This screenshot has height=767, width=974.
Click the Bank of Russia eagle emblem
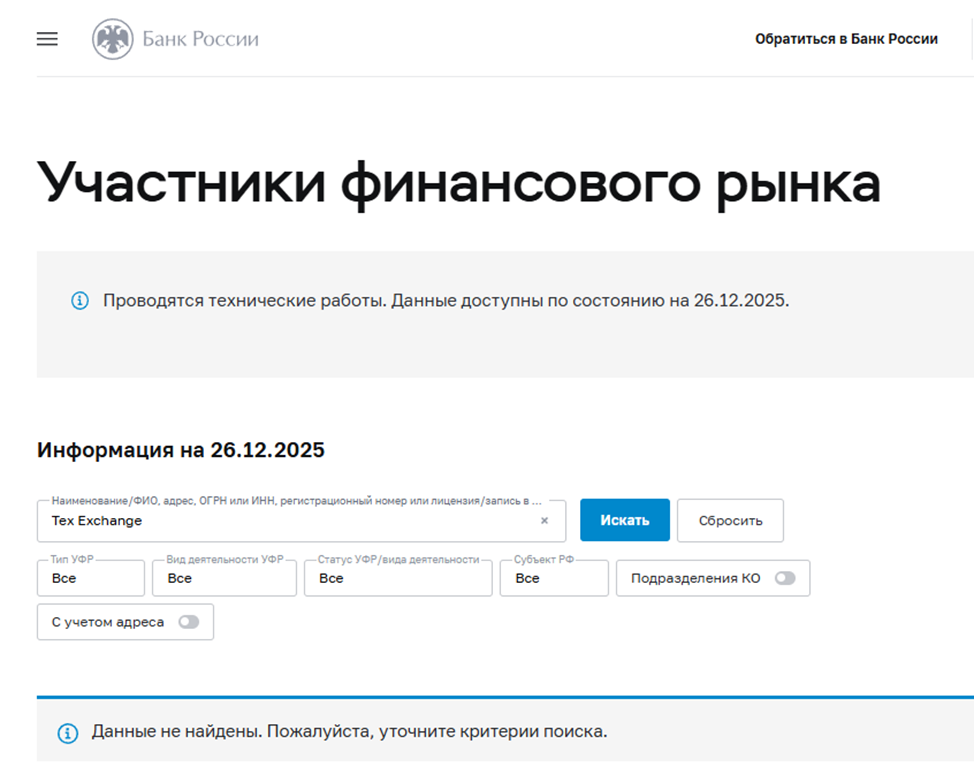click(x=112, y=40)
